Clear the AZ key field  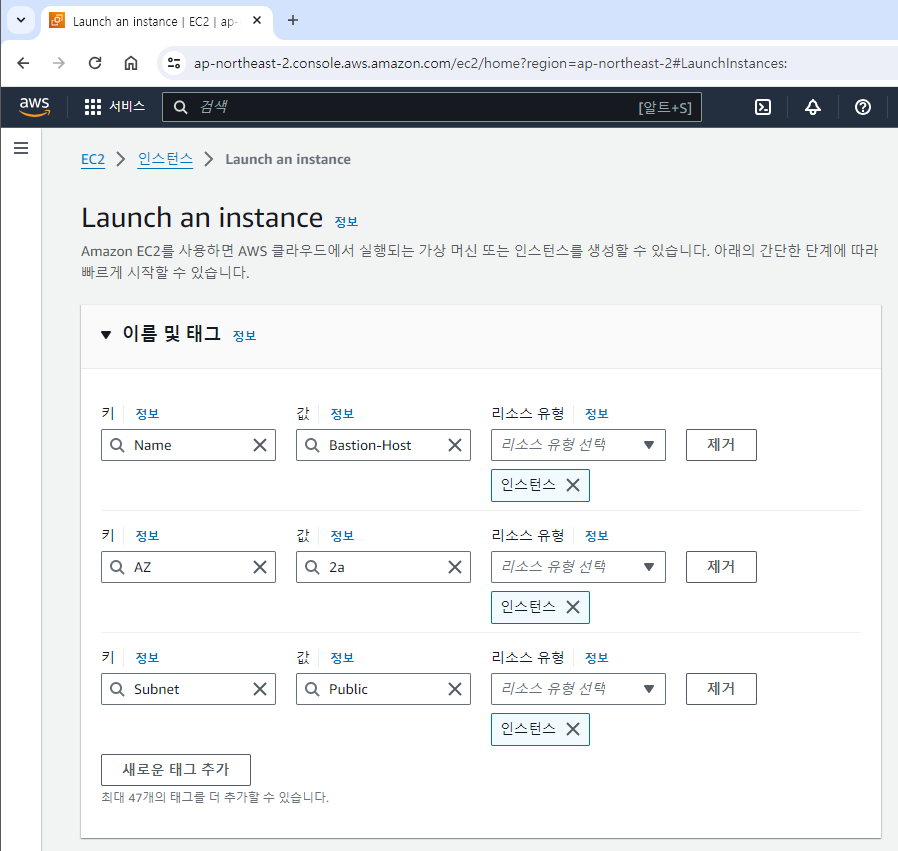tap(260, 567)
